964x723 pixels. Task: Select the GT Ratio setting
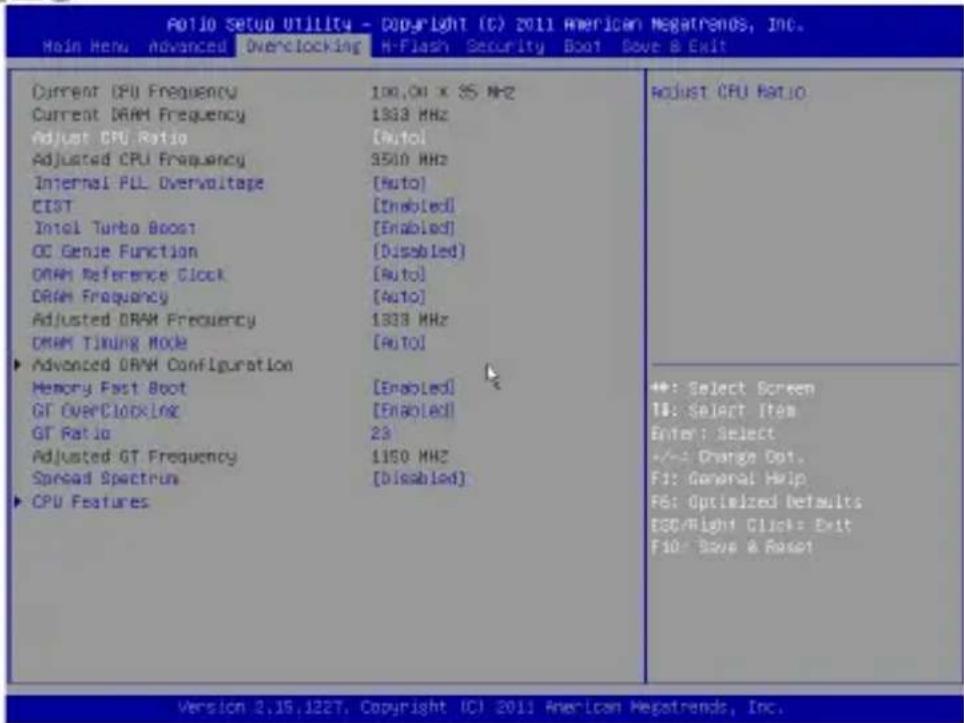pyautogui.click(x=71, y=433)
